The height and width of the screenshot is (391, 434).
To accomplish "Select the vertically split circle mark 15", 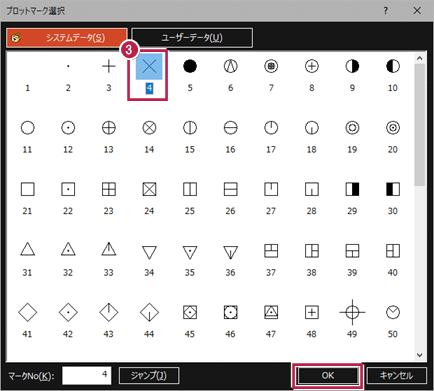I will pyautogui.click(x=190, y=128).
